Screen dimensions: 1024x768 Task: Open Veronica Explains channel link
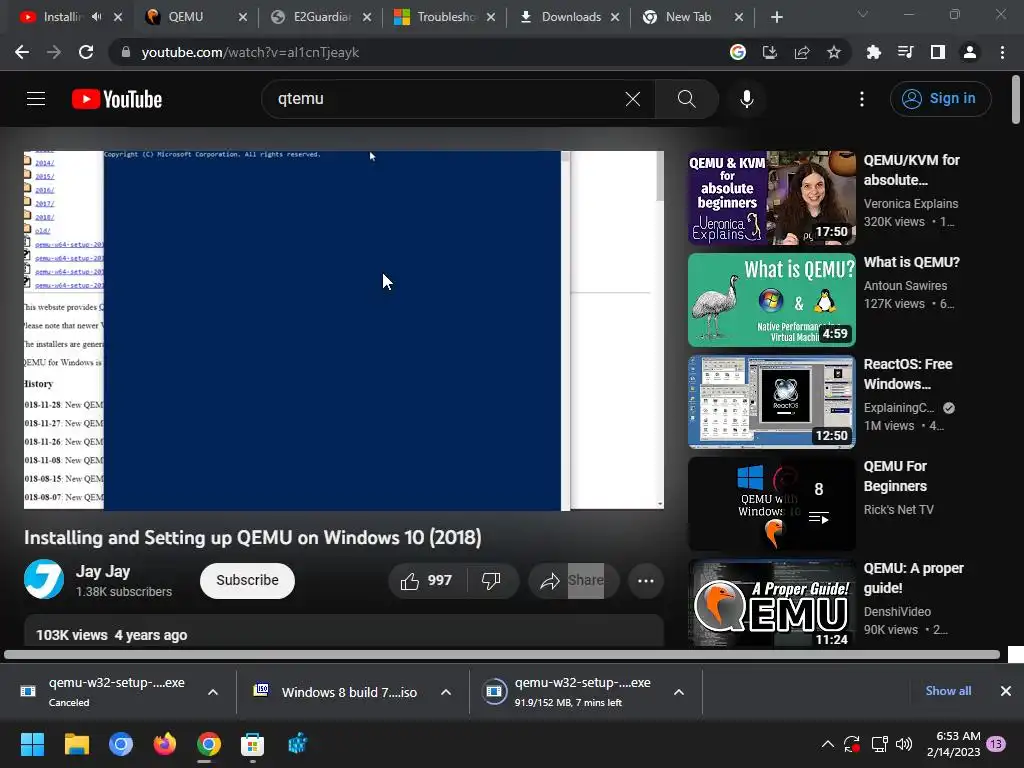pyautogui.click(x=911, y=204)
